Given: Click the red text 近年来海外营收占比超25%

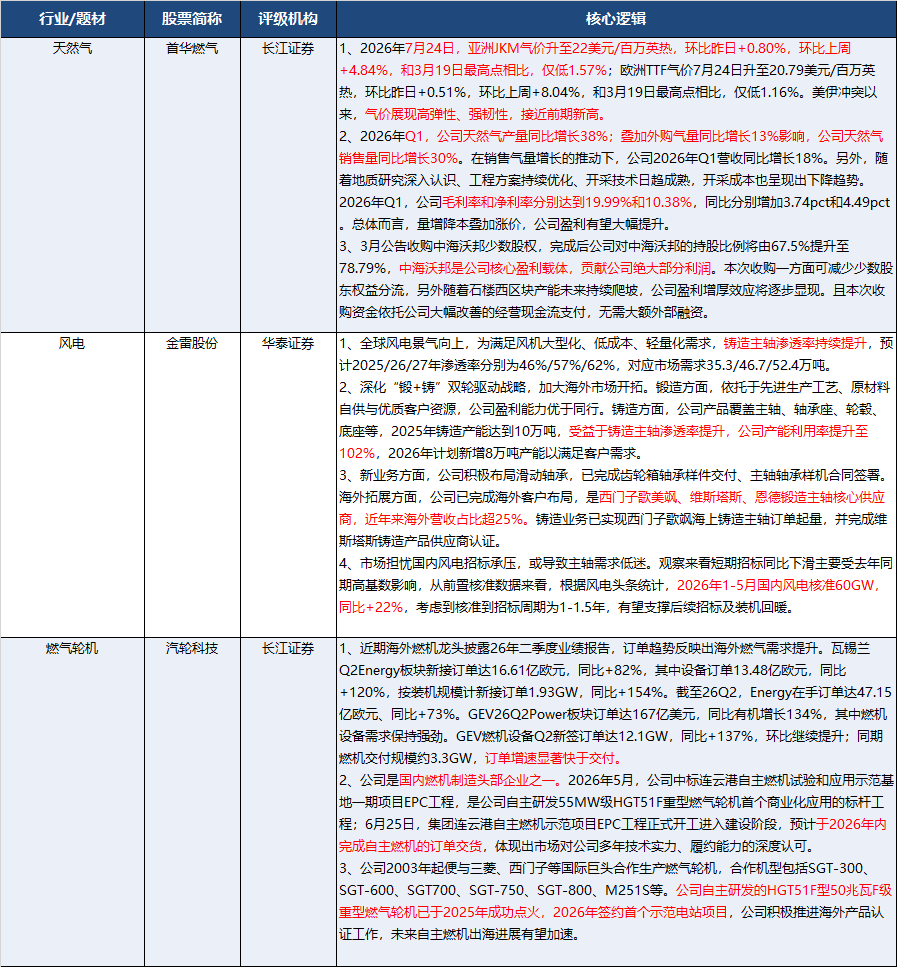Looking at the screenshot, I should point(444,519).
